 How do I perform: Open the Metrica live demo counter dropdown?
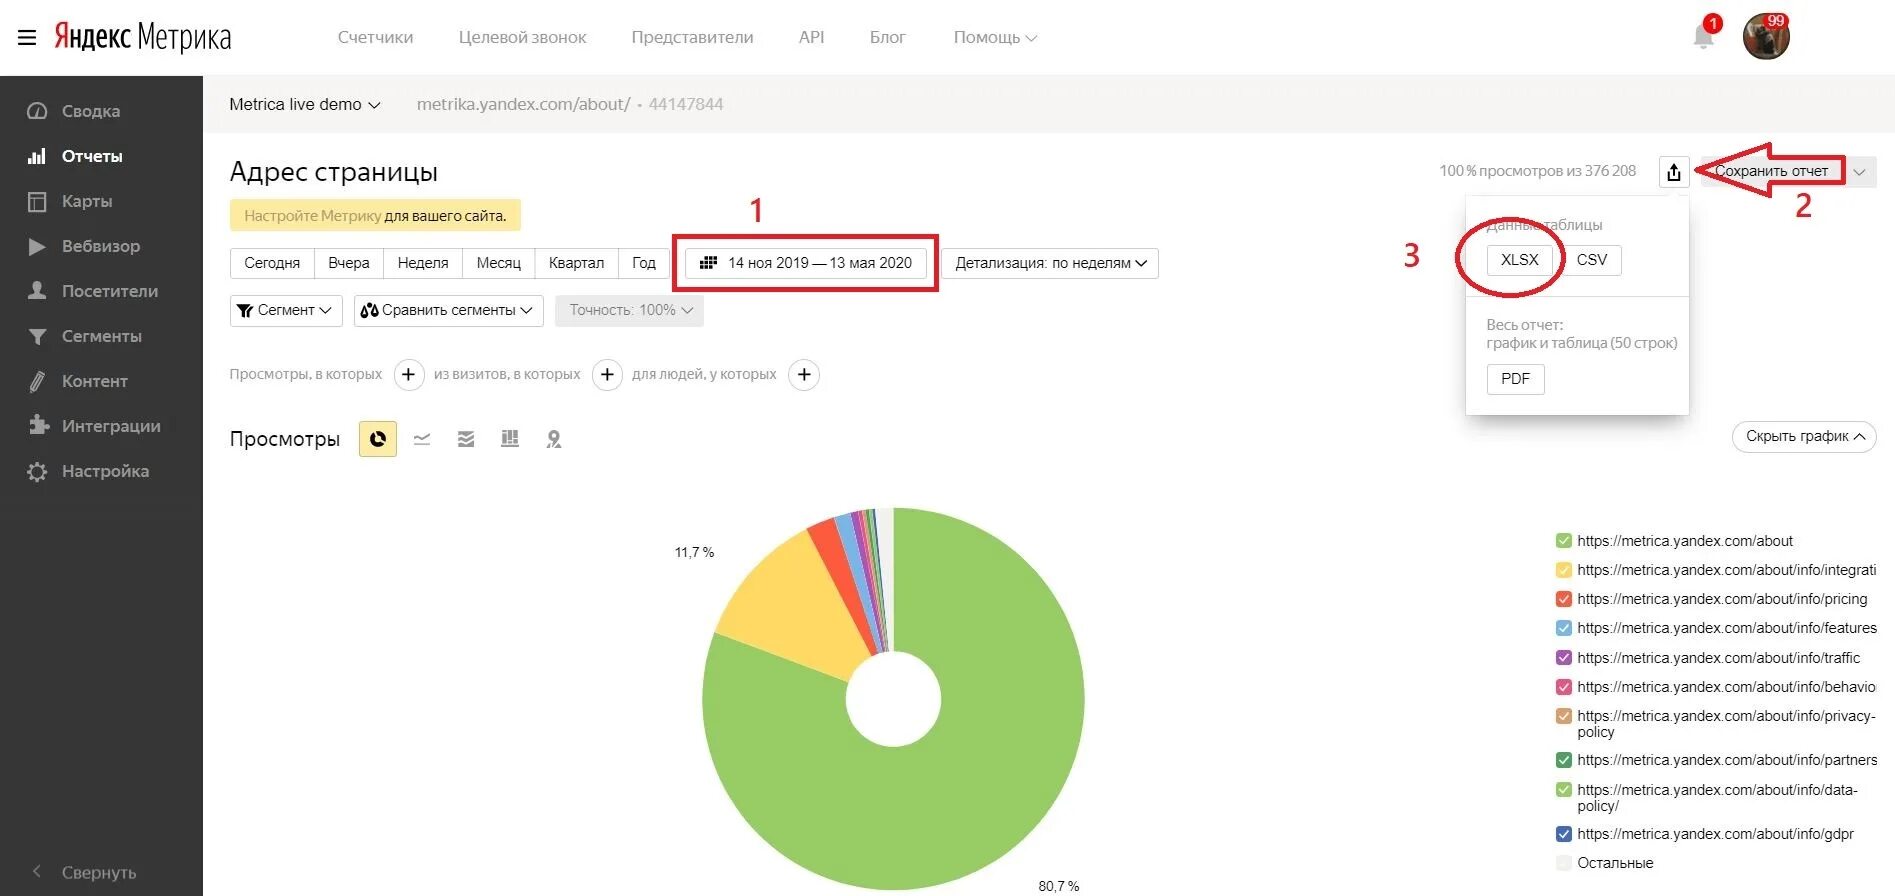click(304, 104)
